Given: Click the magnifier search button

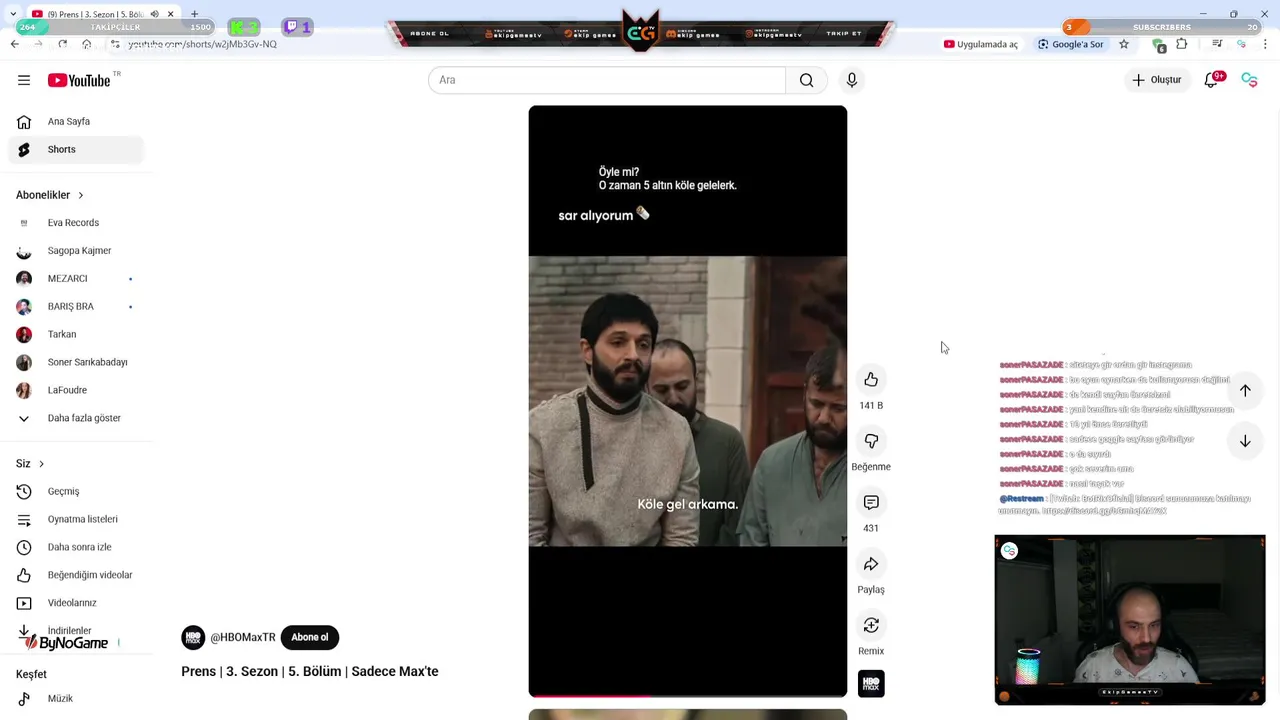Looking at the screenshot, I should click(806, 80).
